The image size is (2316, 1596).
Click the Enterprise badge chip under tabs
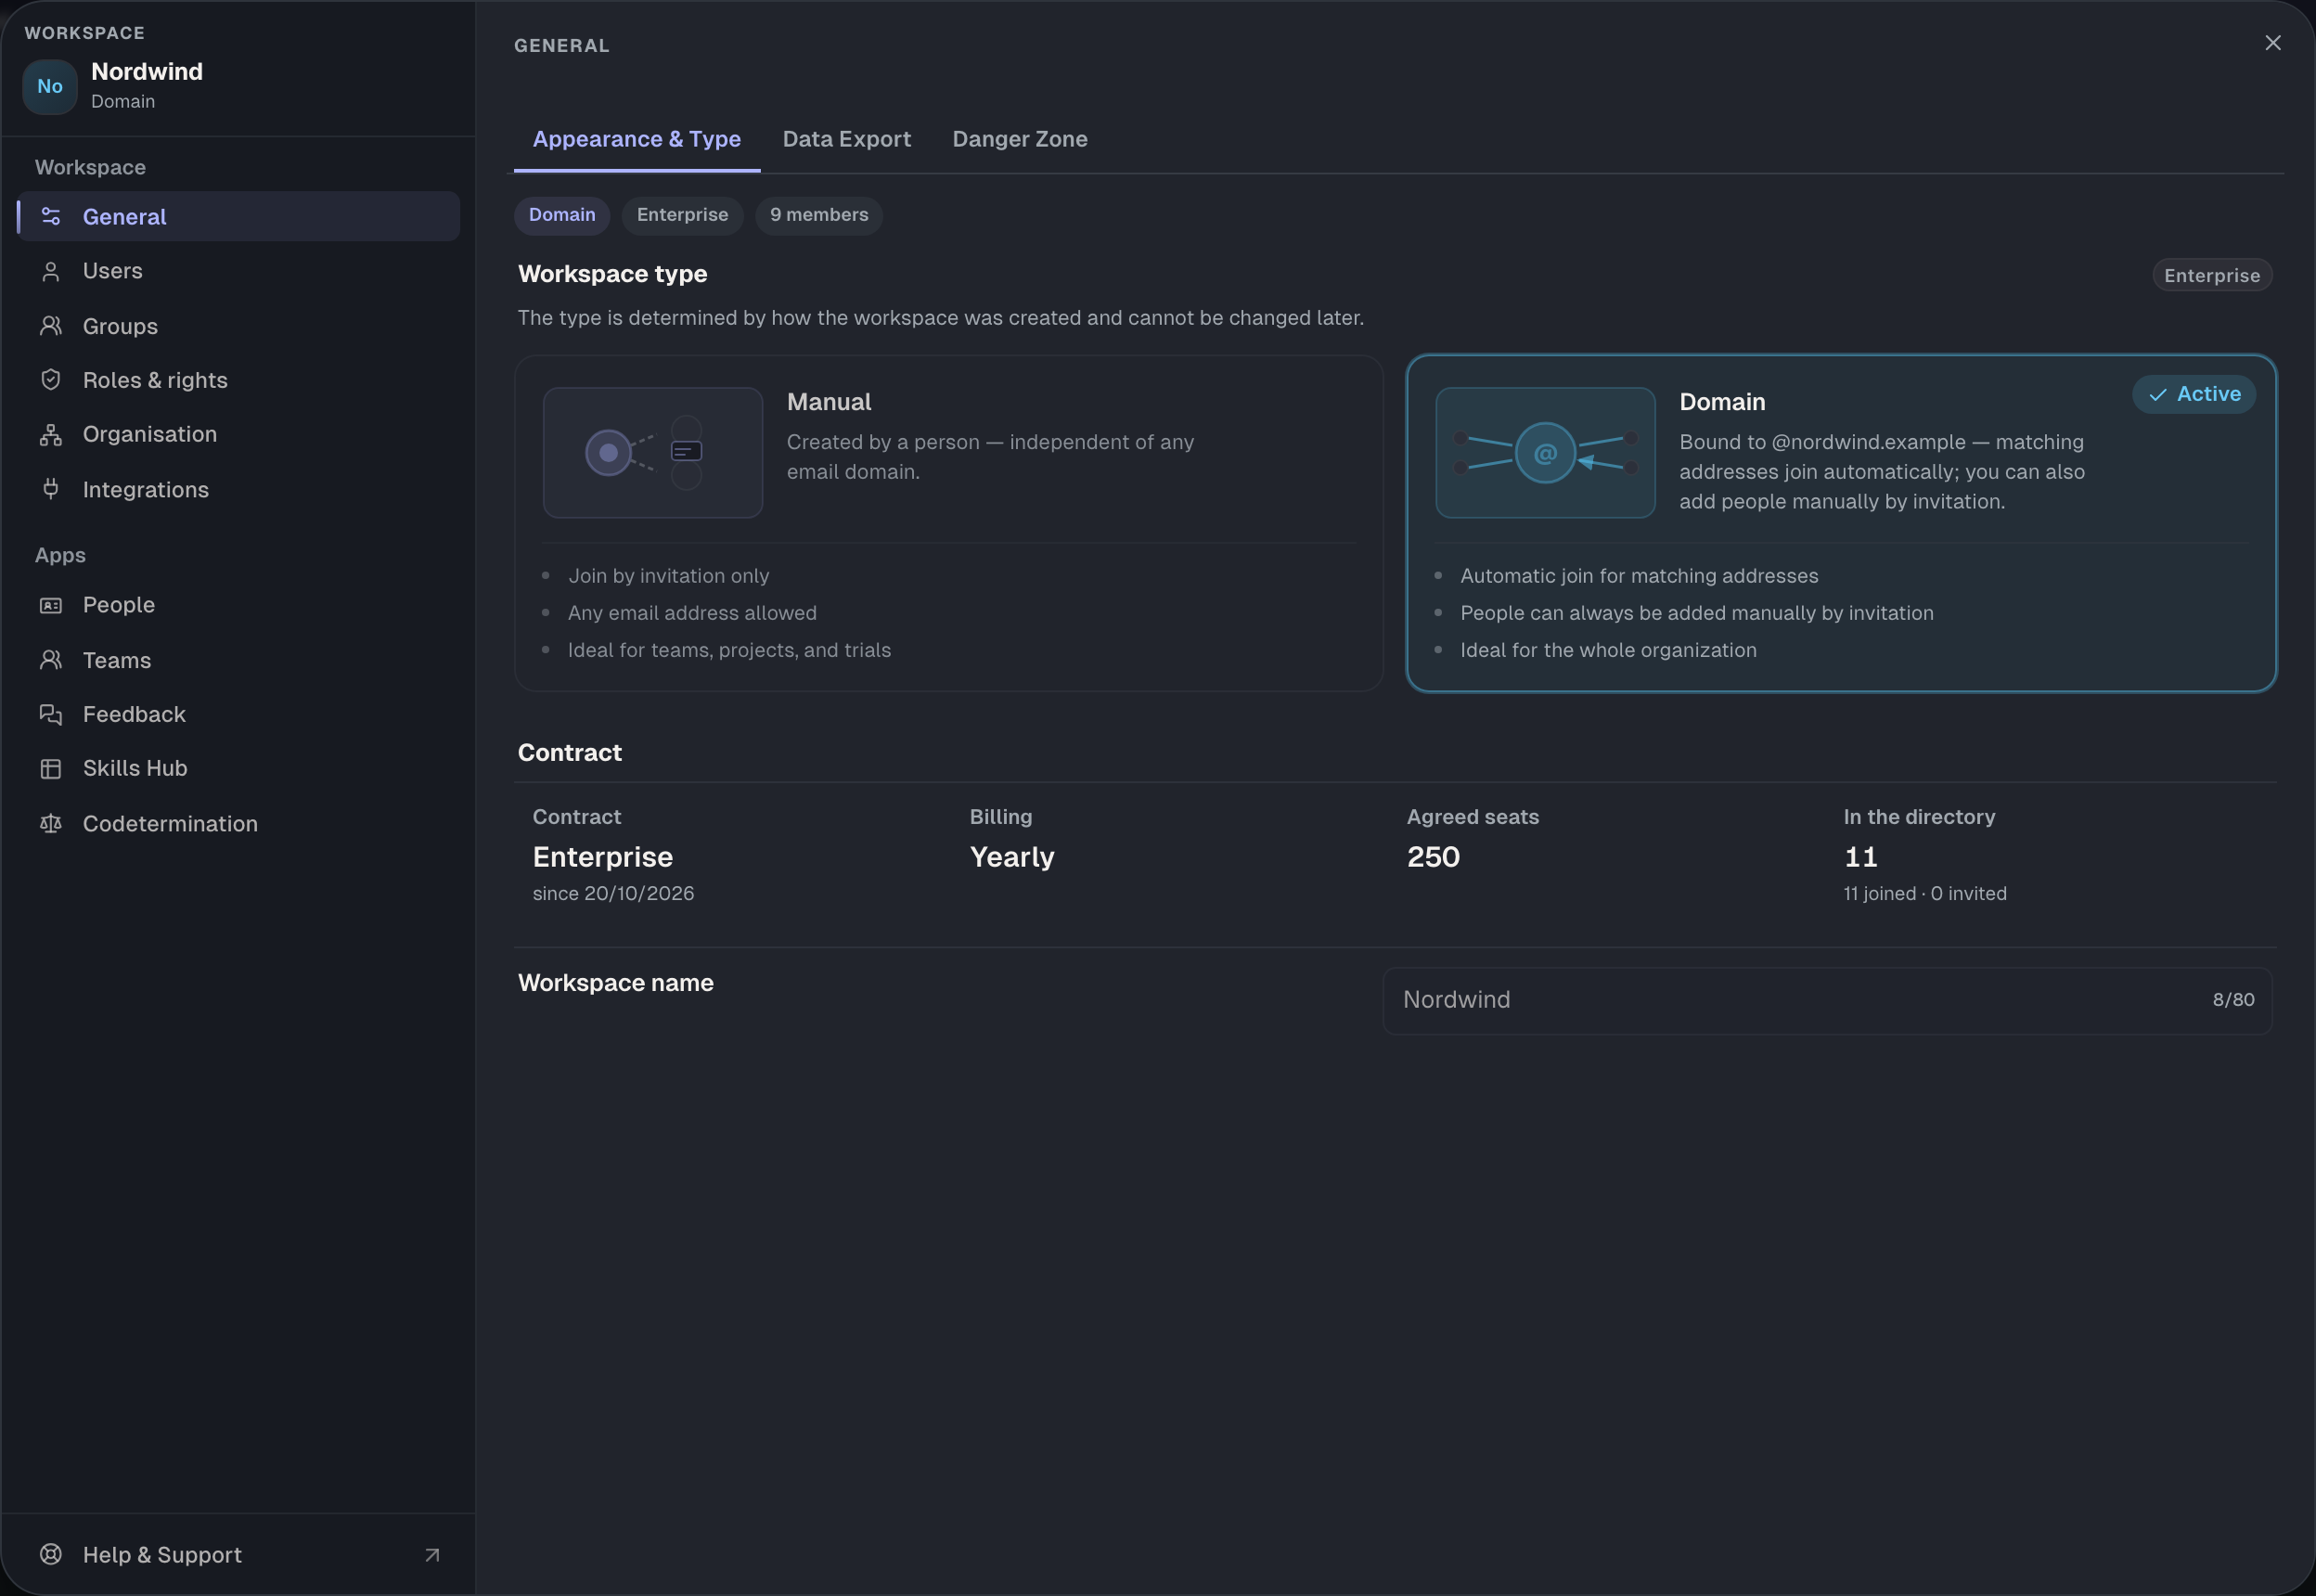(x=682, y=215)
